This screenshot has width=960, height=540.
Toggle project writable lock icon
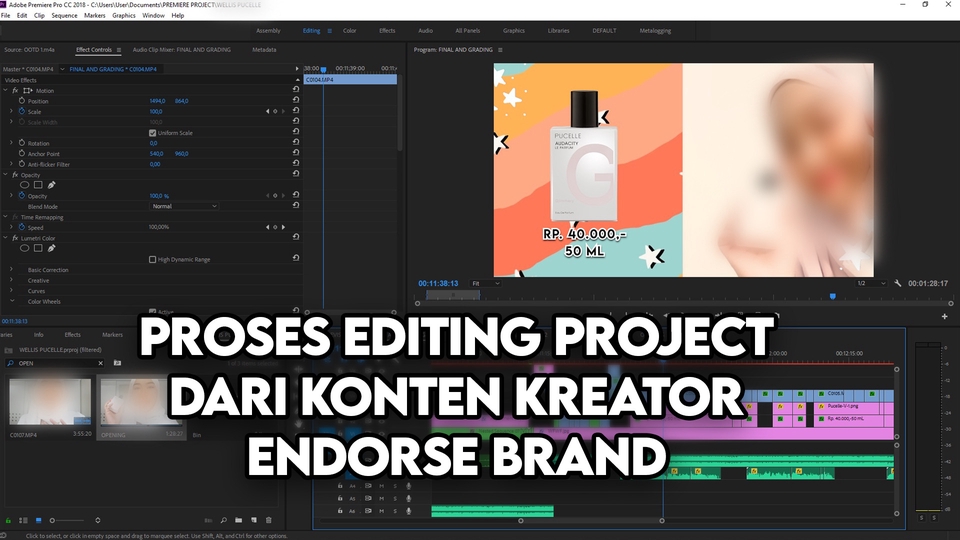click(9, 520)
